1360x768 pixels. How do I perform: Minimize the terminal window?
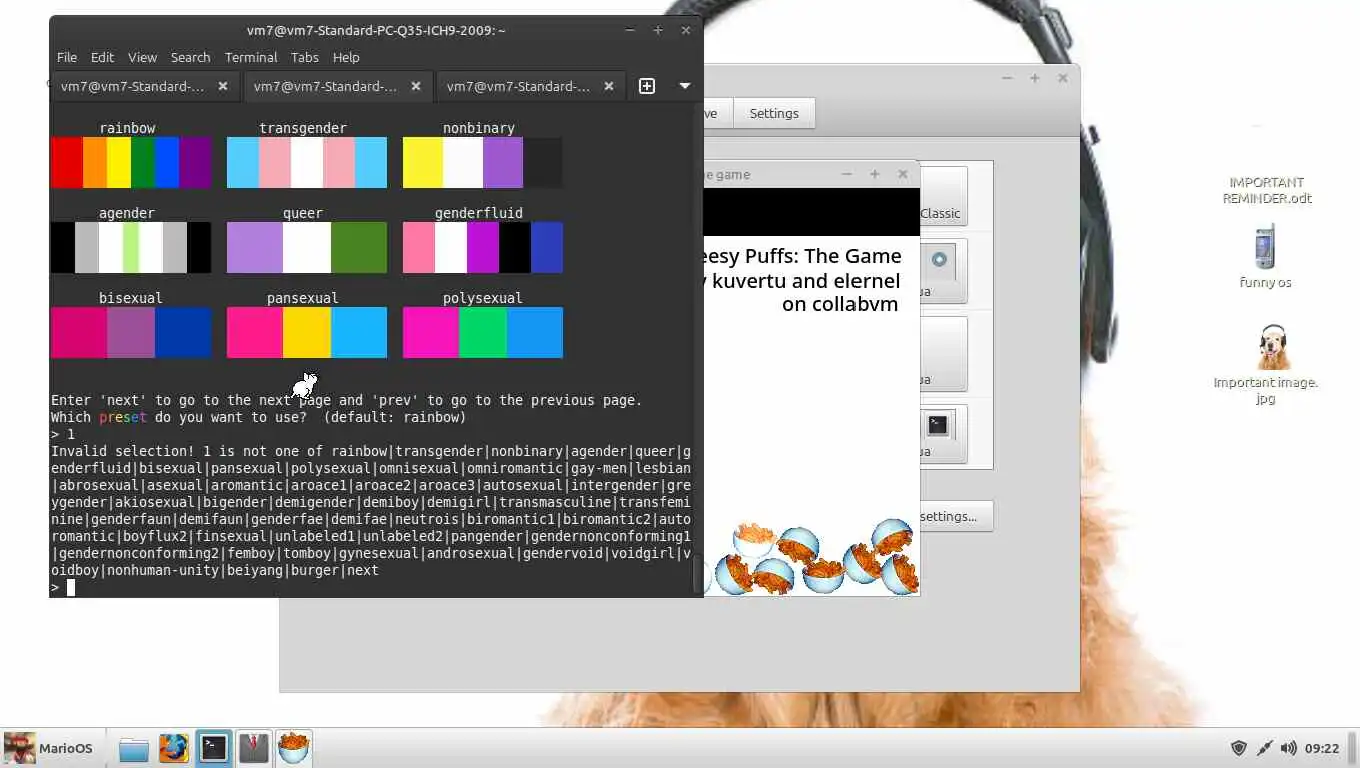pyautogui.click(x=630, y=30)
